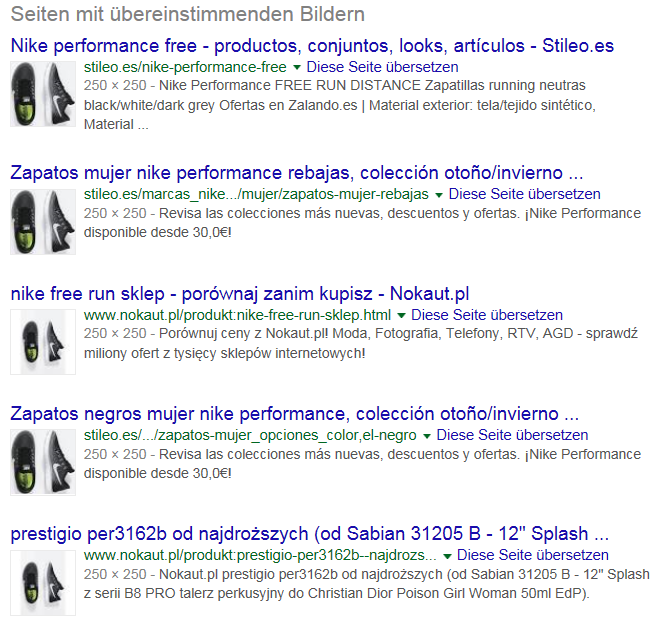Click the shoe thumbnail of the zapatos-mujer-rebajas result
The image size is (670, 619).
click(43, 222)
